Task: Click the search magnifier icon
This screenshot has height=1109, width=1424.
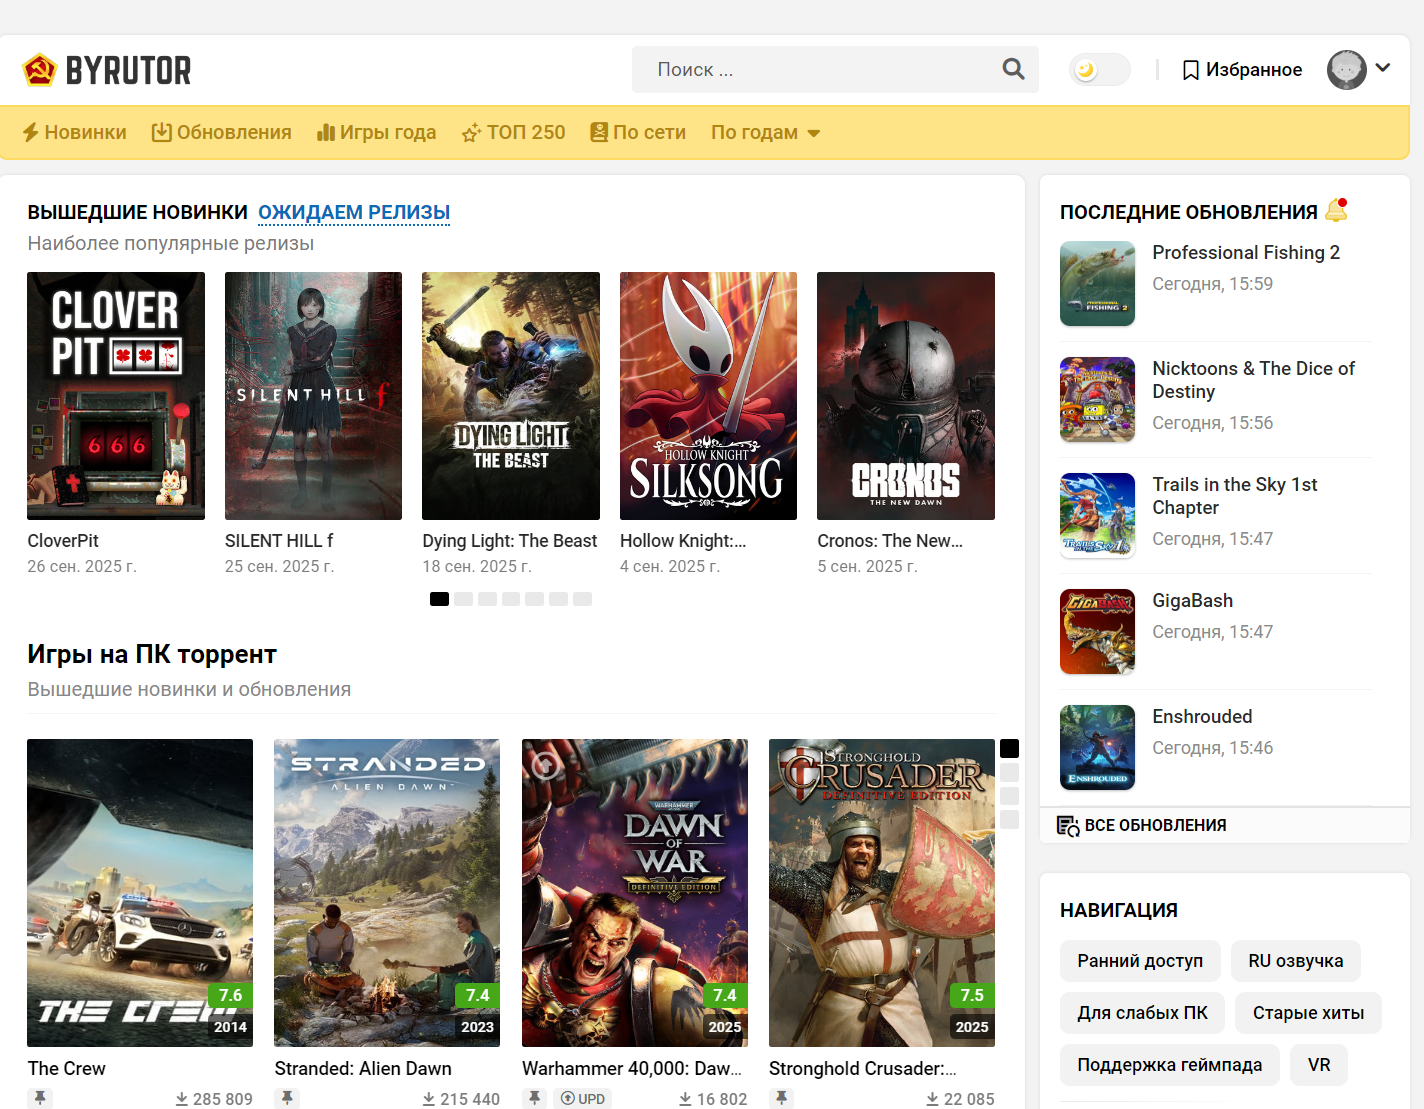Action: (x=1013, y=69)
